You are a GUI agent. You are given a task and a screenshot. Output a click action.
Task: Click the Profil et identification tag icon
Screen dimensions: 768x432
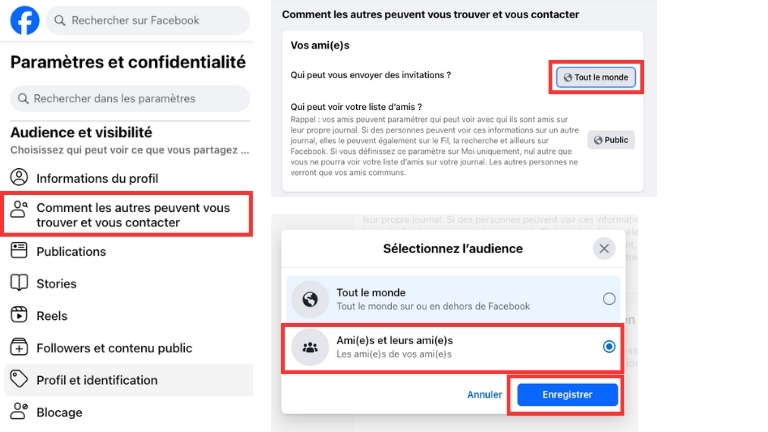pos(19,380)
